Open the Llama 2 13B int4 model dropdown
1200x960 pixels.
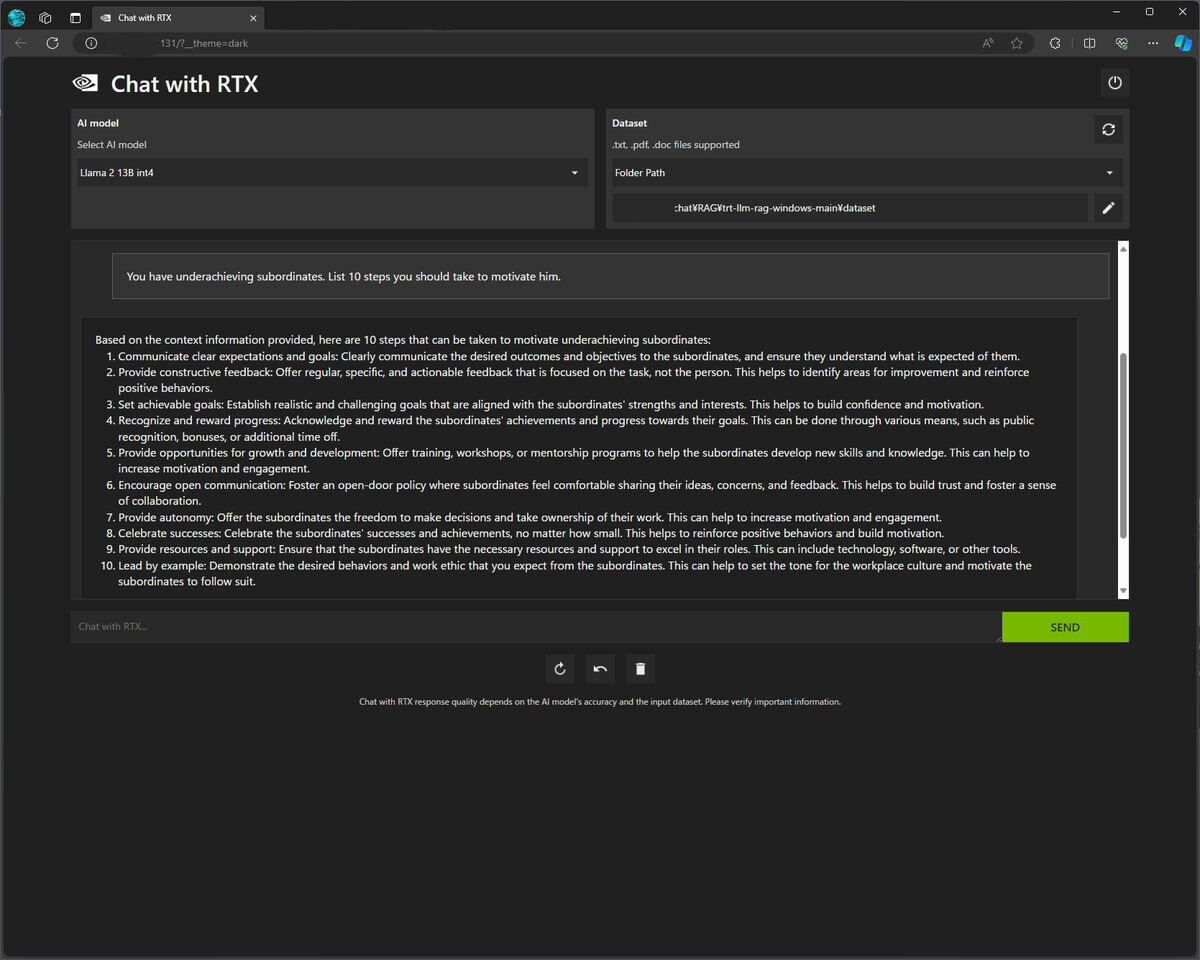click(330, 173)
